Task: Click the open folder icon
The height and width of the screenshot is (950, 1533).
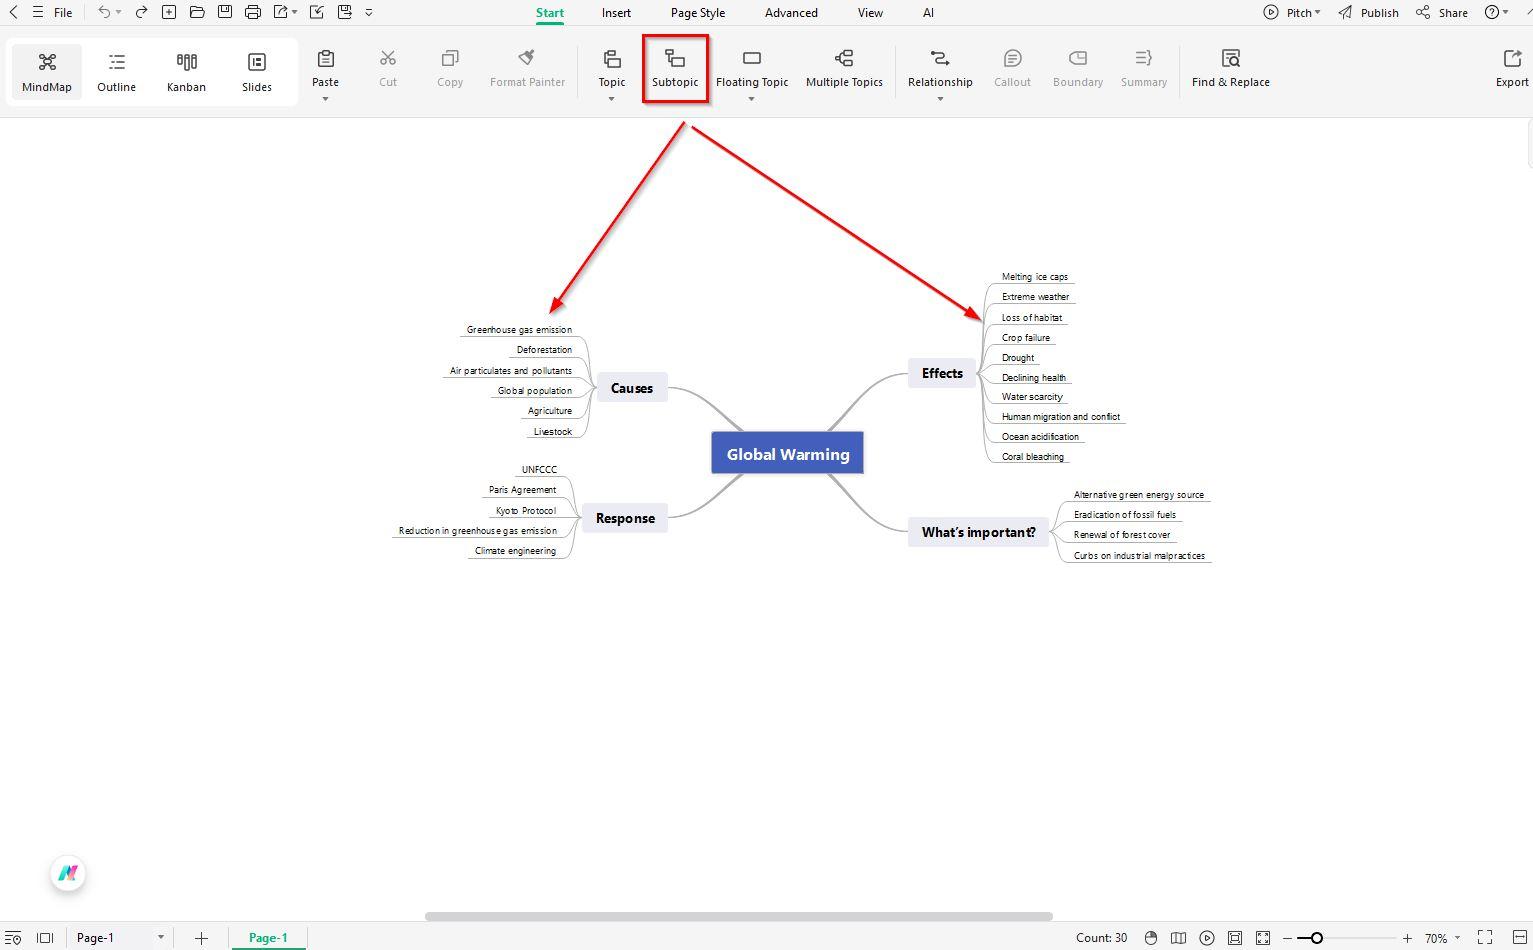Action: tap(197, 12)
